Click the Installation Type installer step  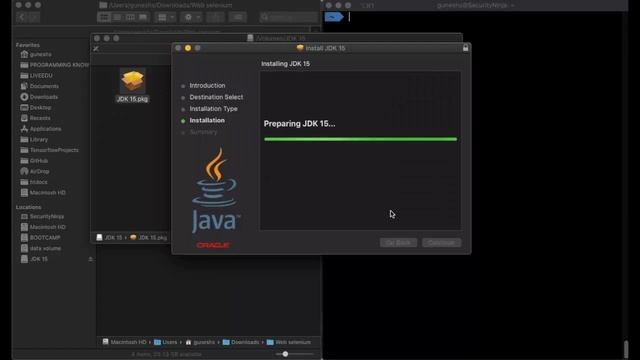point(213,109)
